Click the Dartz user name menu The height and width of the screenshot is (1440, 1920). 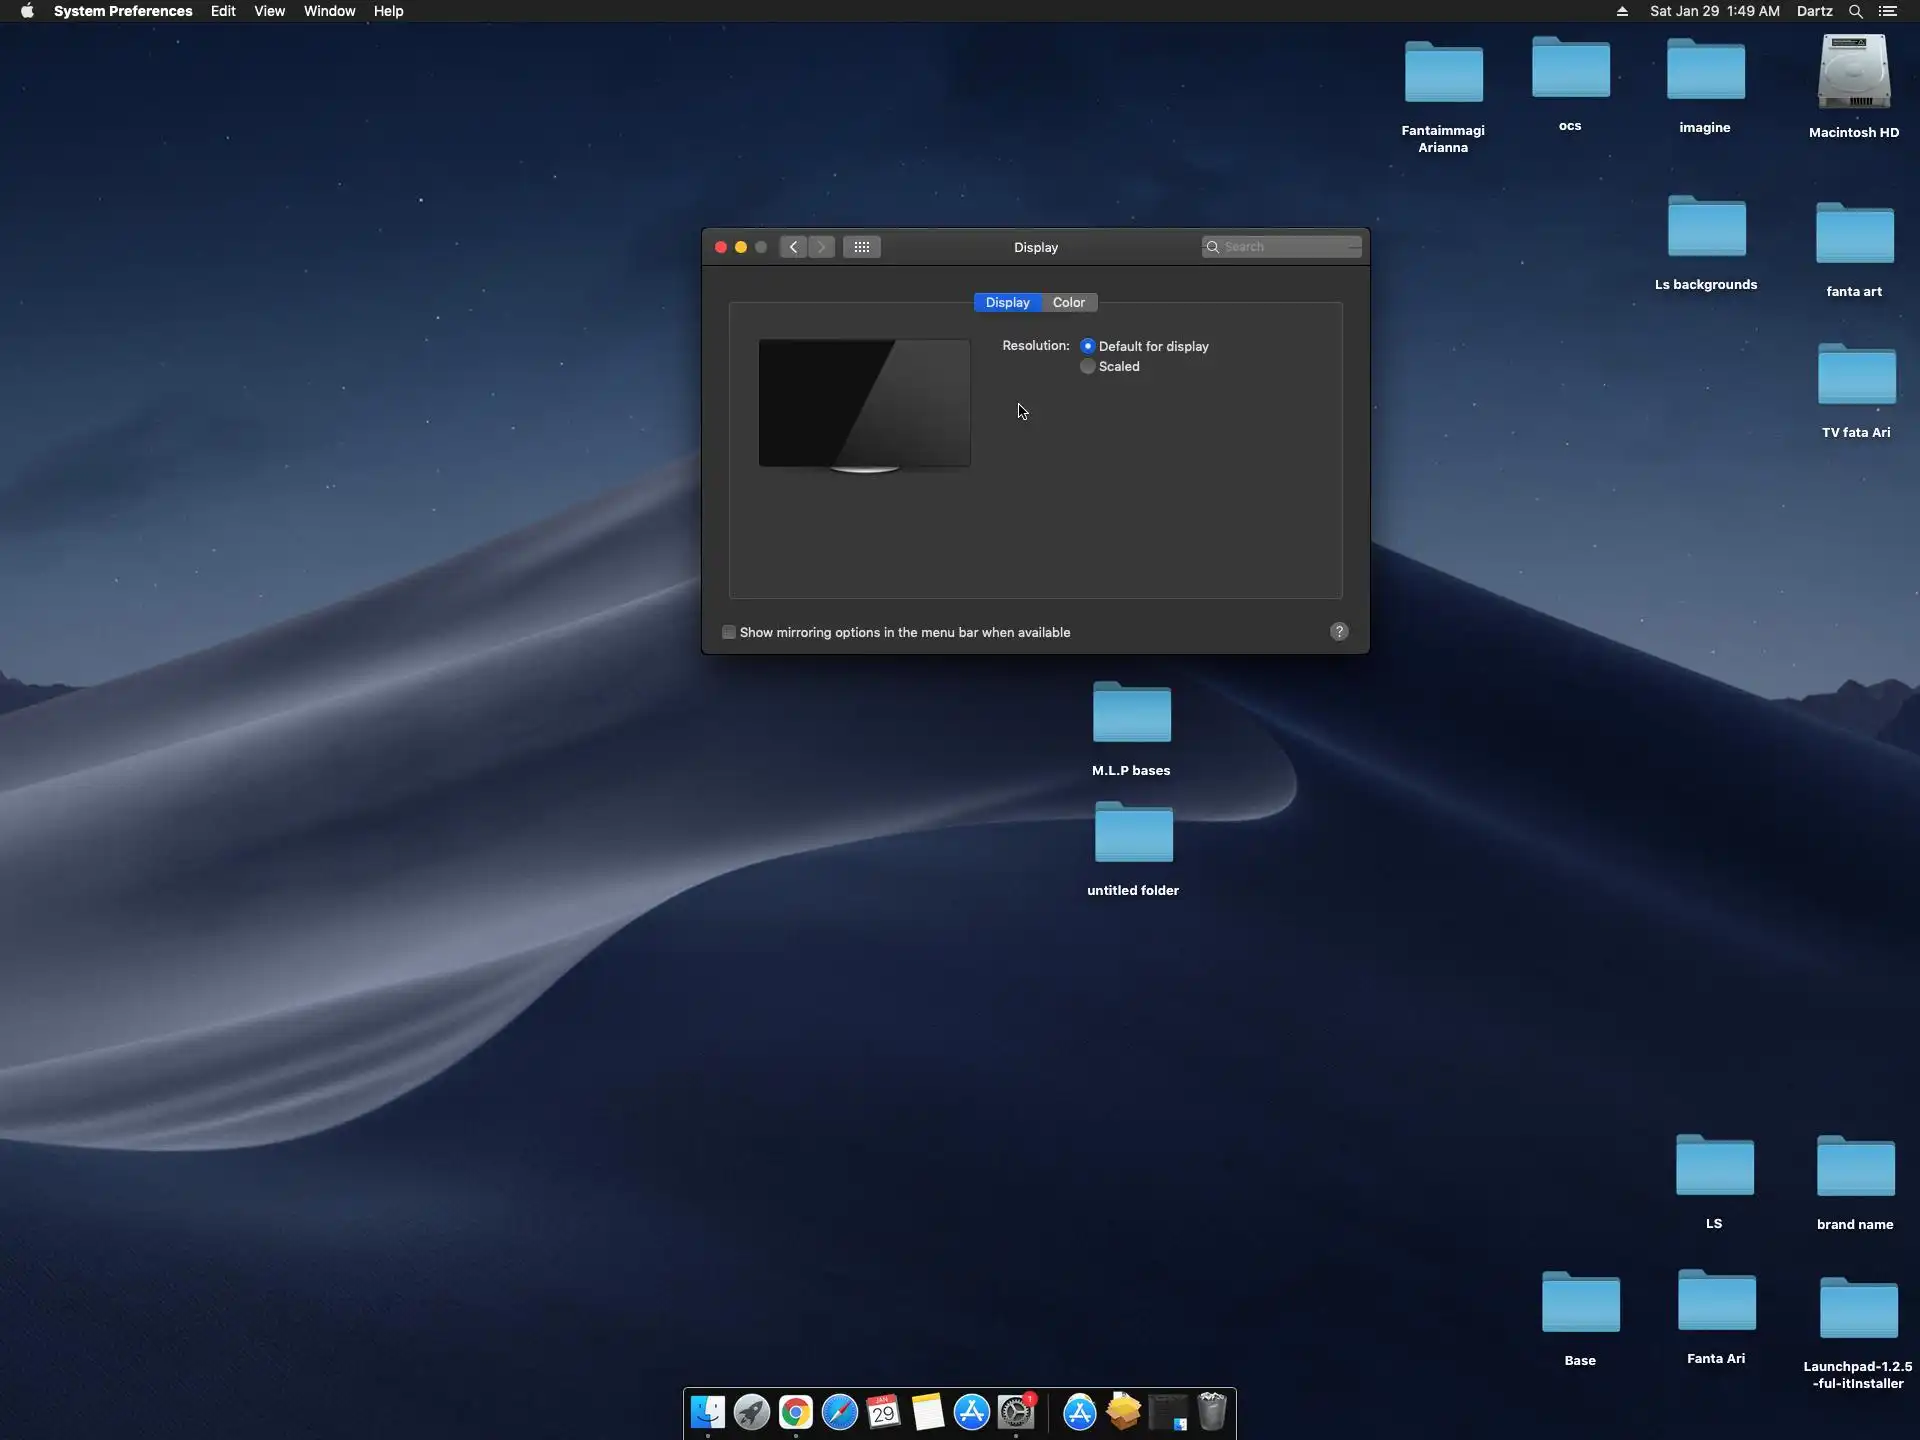click(1814, 11)
